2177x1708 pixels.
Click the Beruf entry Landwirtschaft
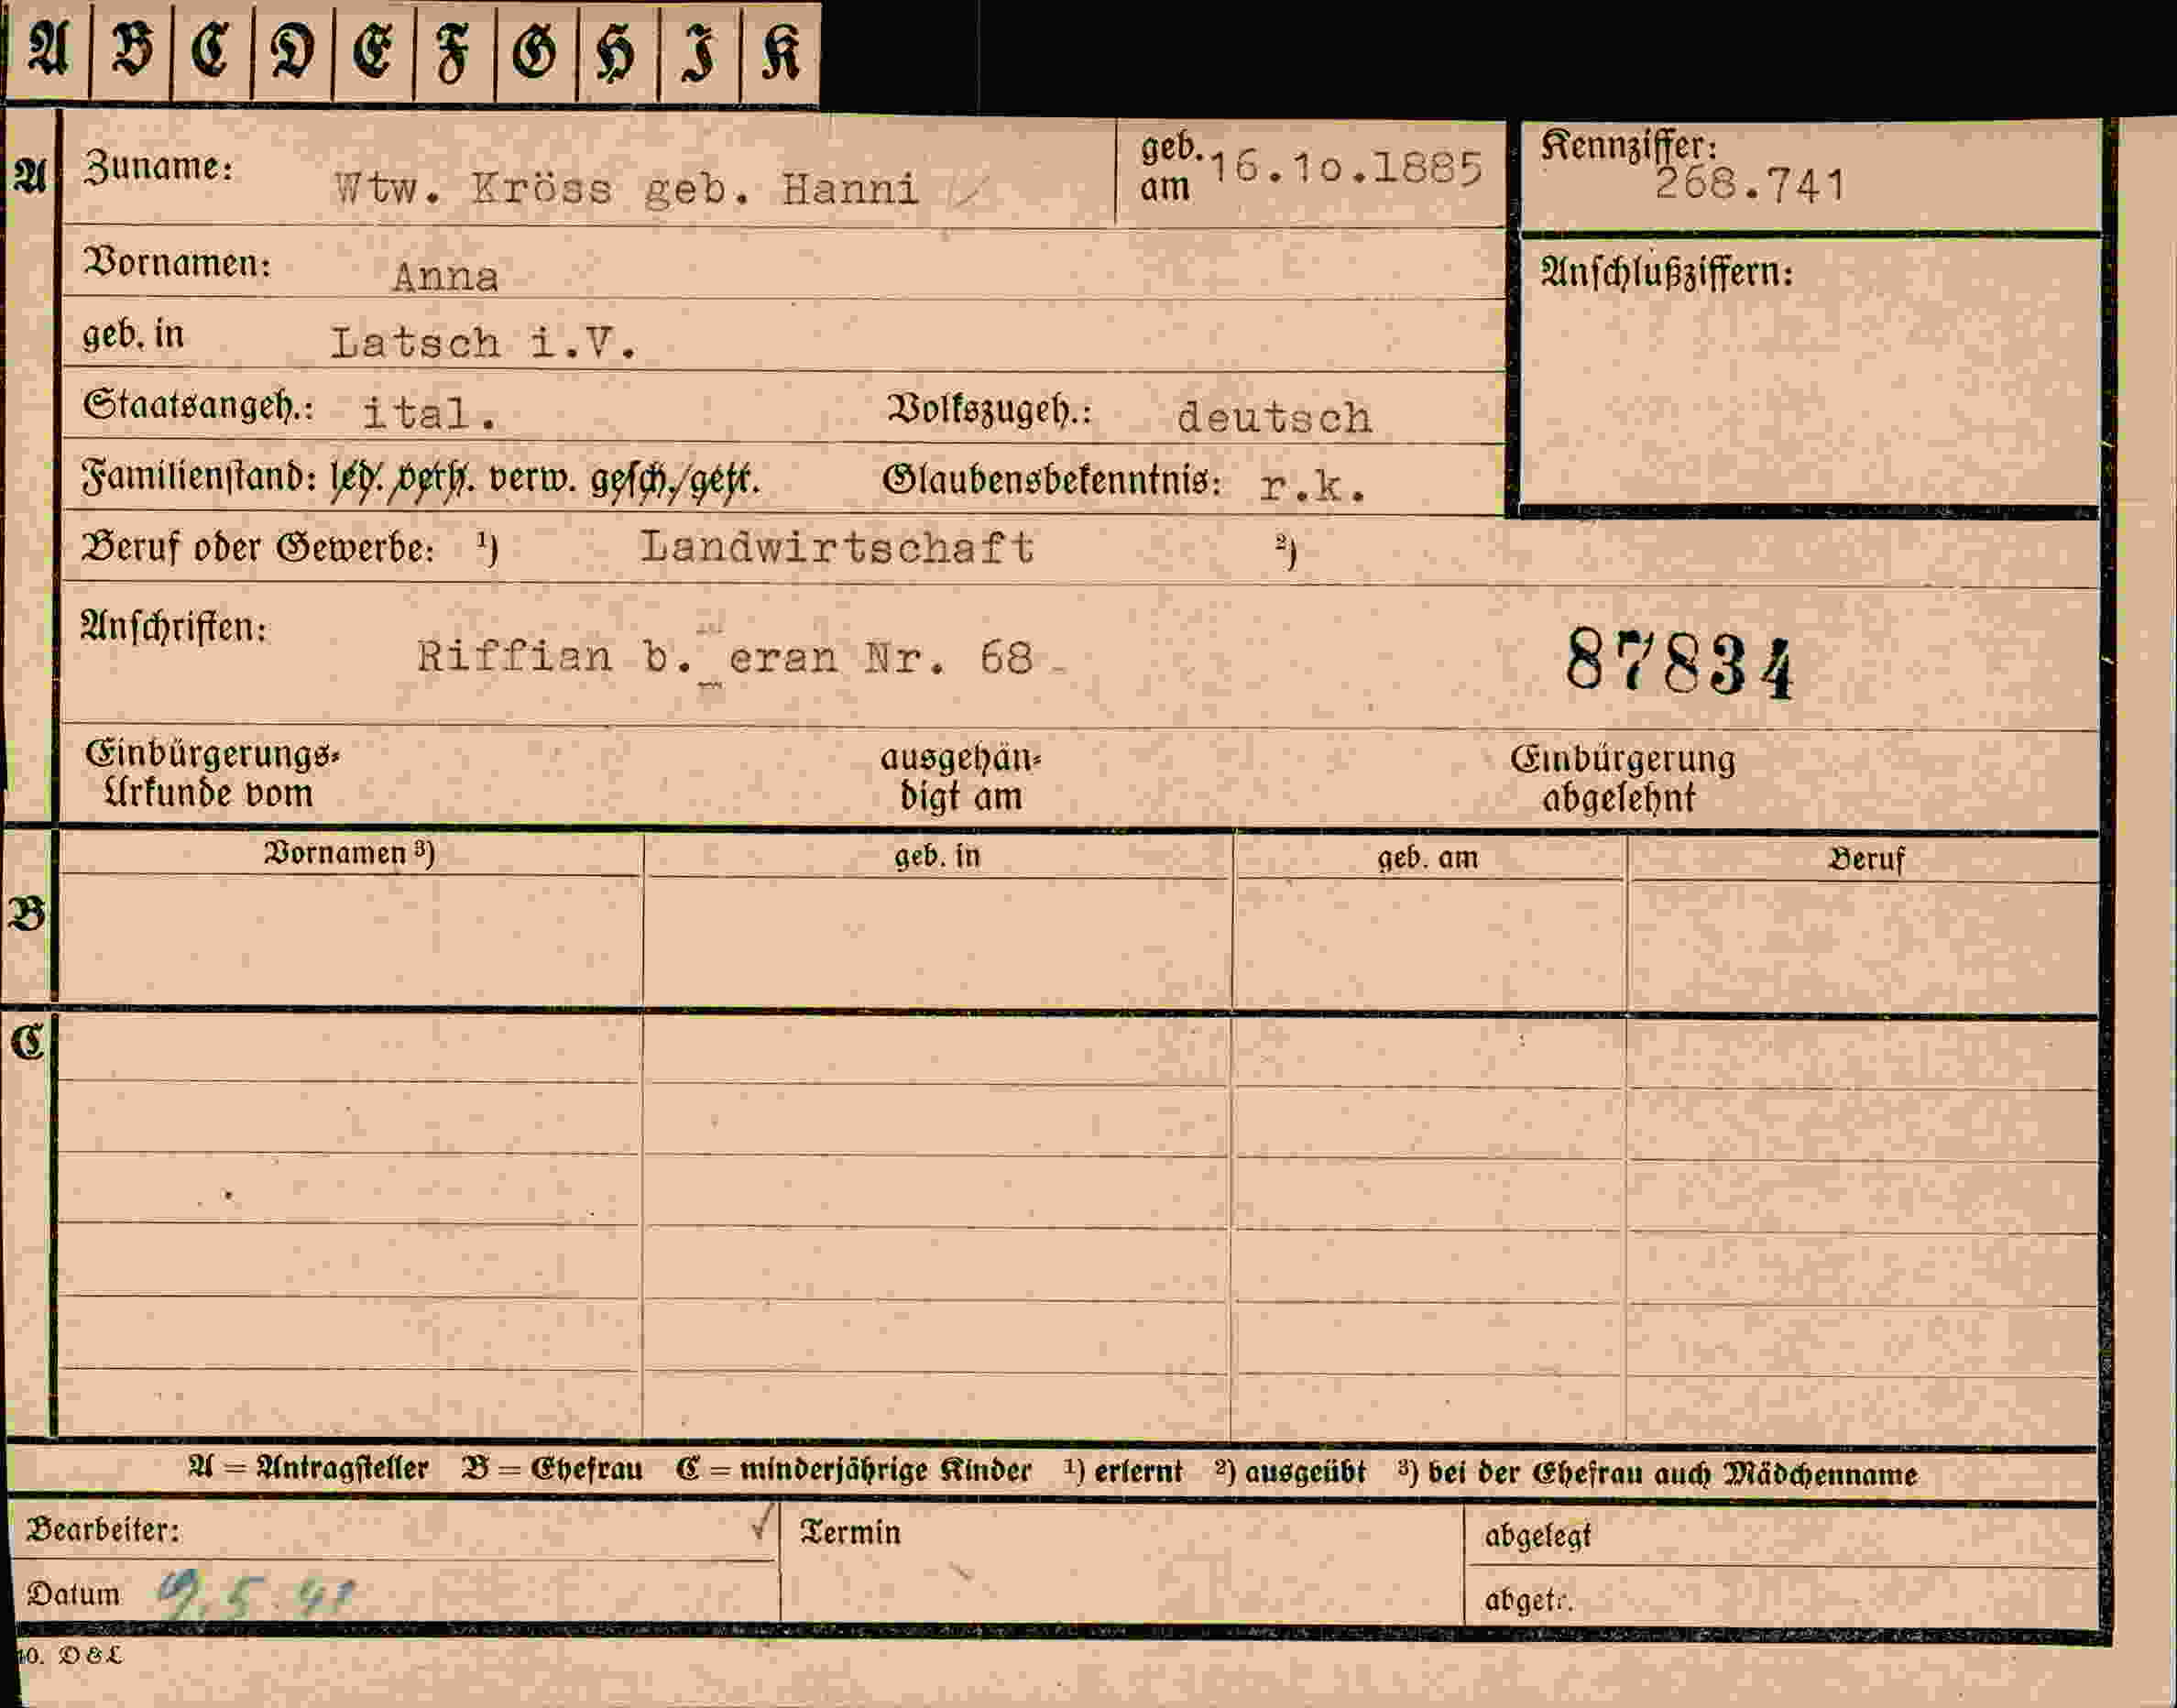[x=837, y=547]
